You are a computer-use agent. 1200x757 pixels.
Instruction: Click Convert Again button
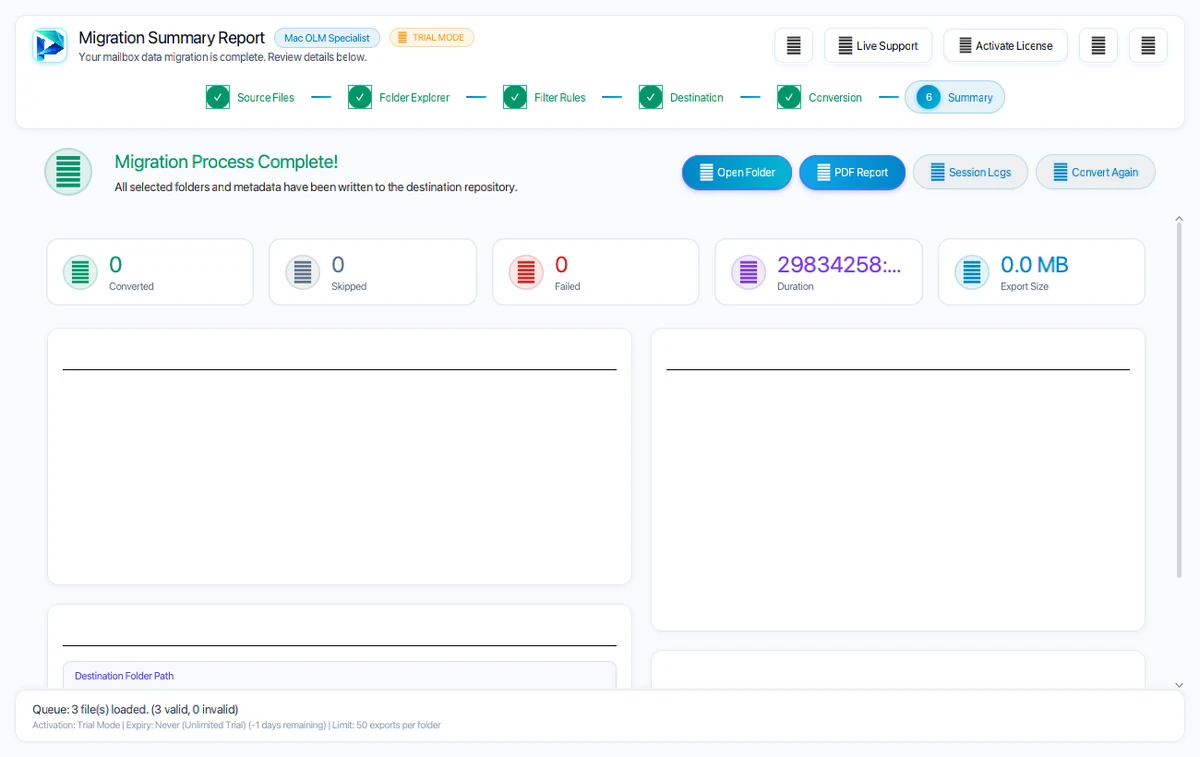[x=1095, y=172]
